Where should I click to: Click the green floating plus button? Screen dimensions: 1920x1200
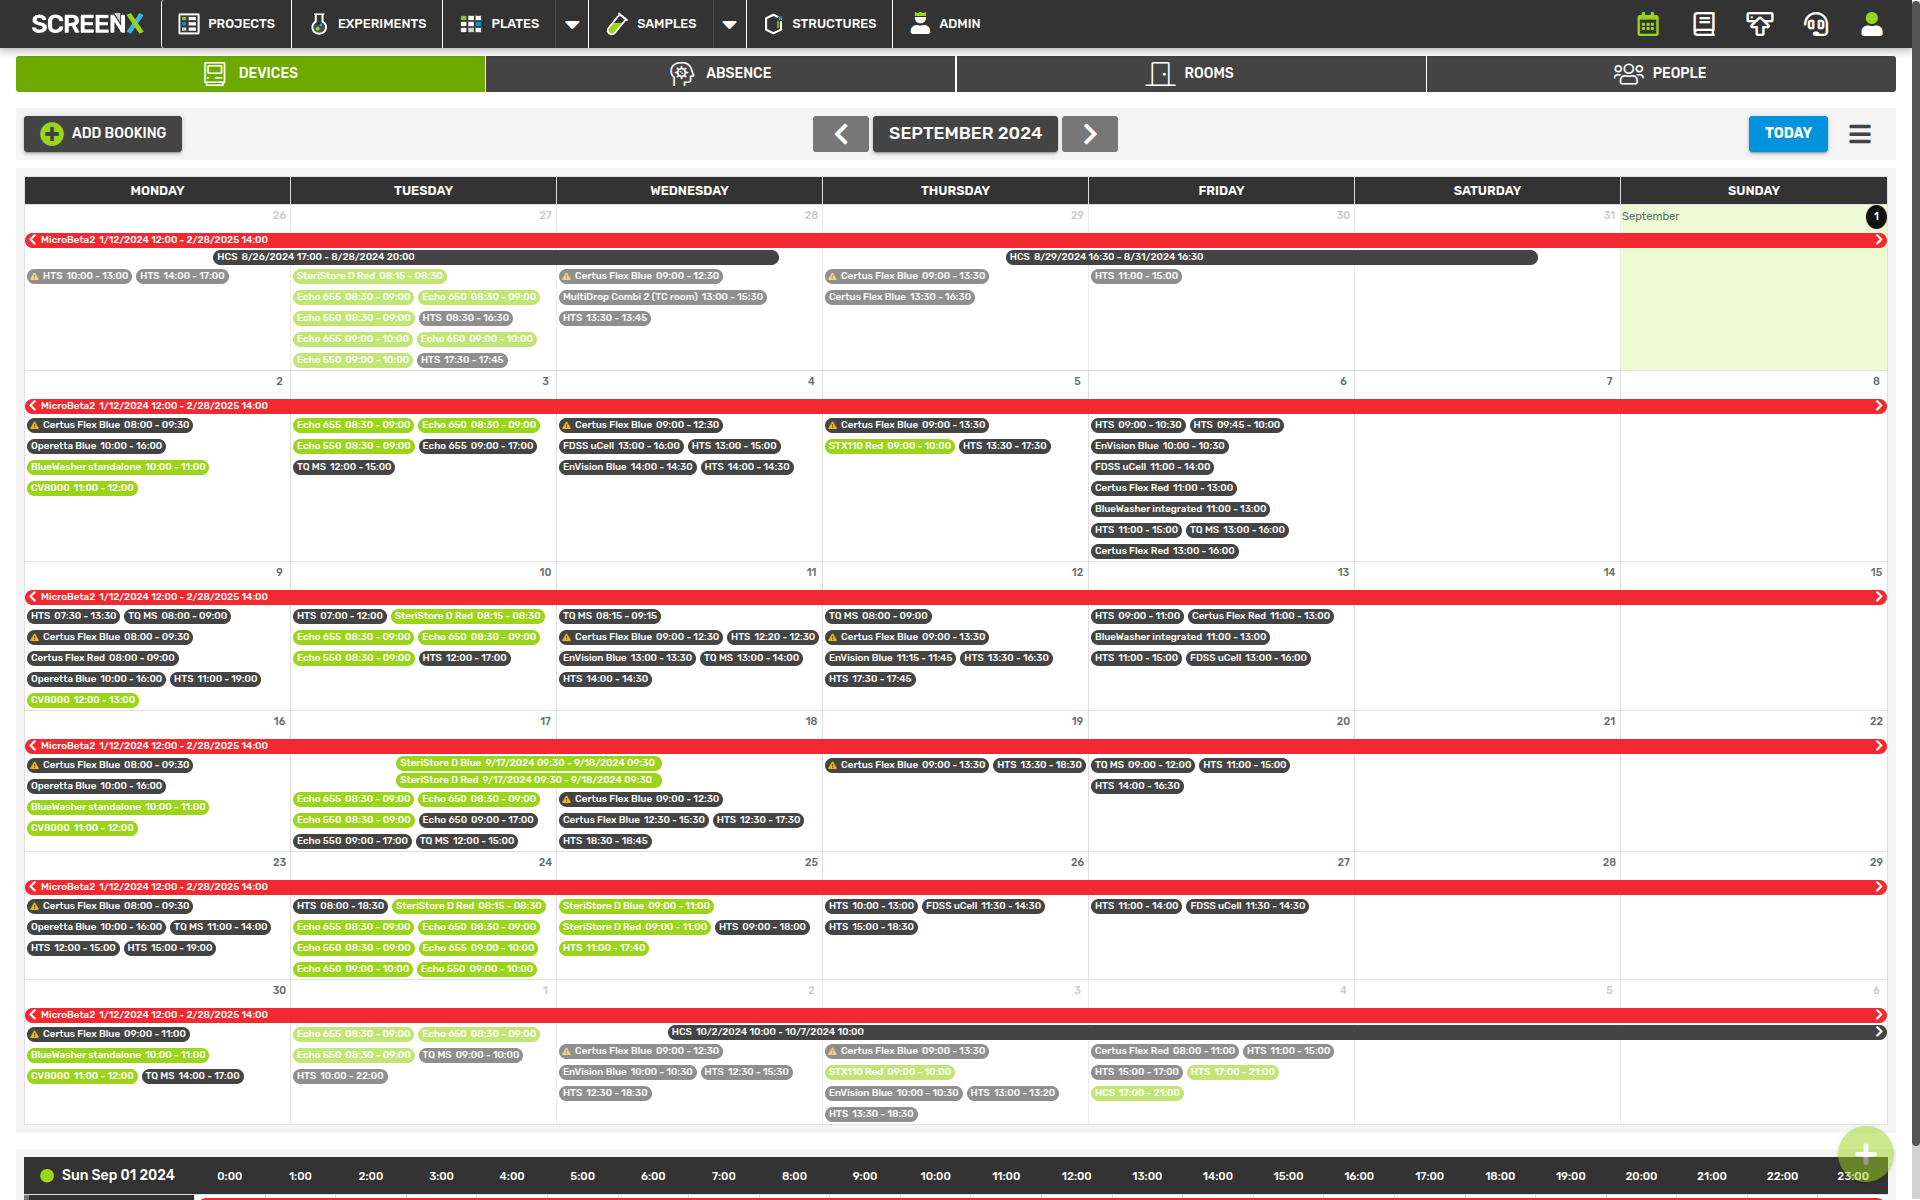tap(1865, 1154)
